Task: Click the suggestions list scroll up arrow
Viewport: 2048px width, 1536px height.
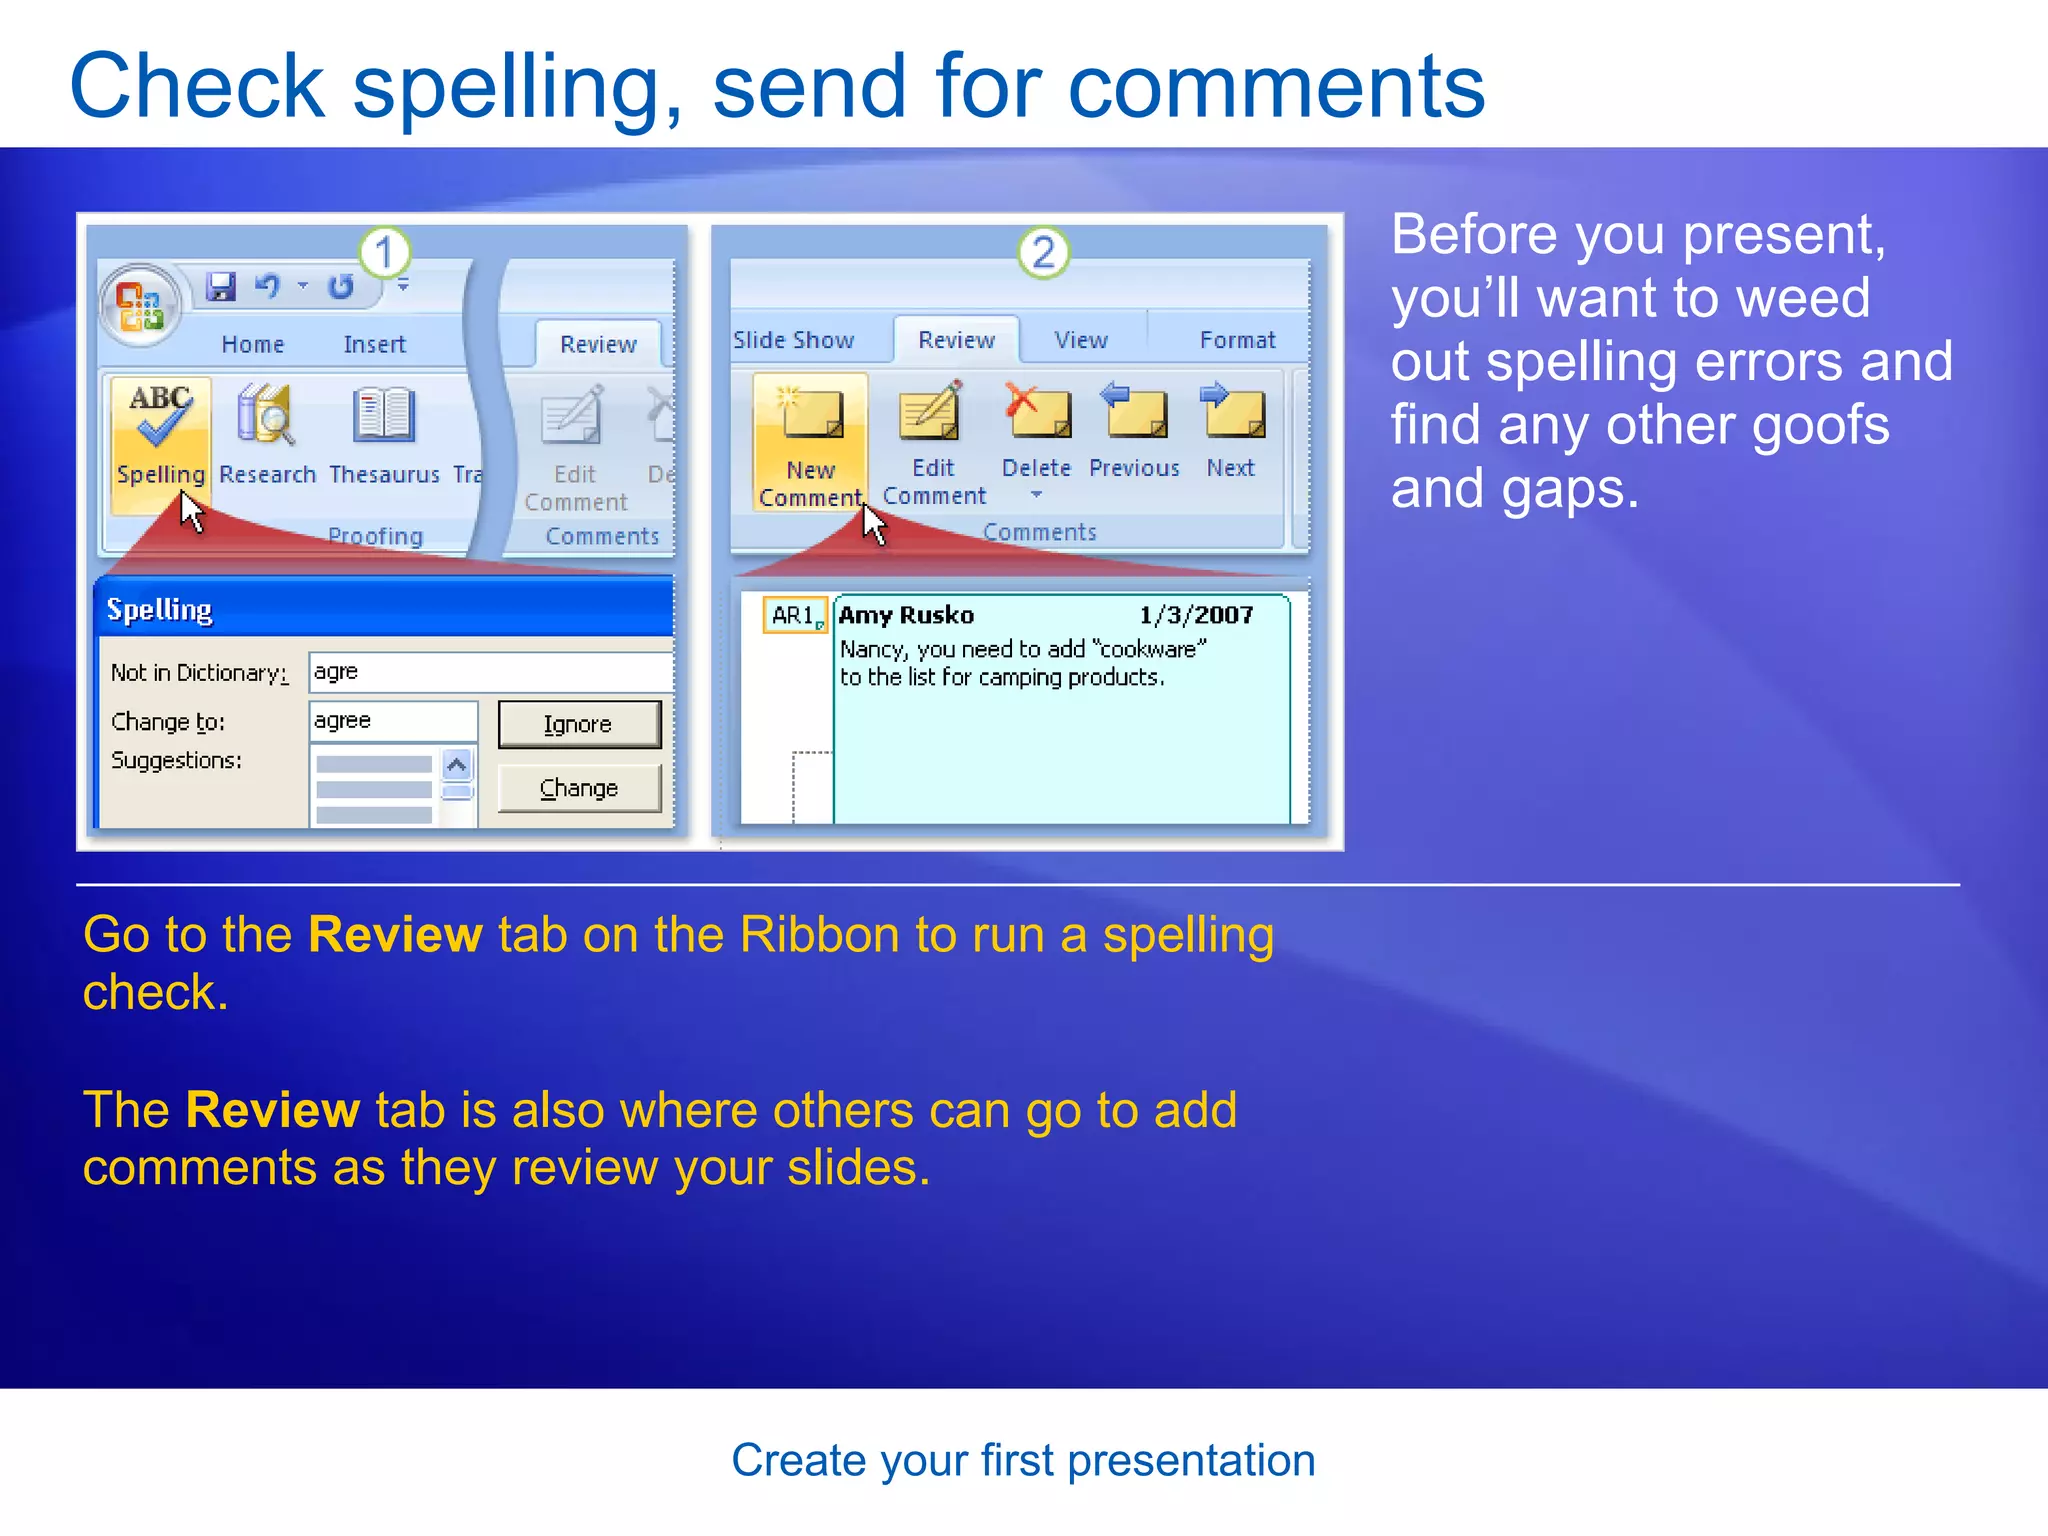Action: pyautogui.click(x=457, y=766)
